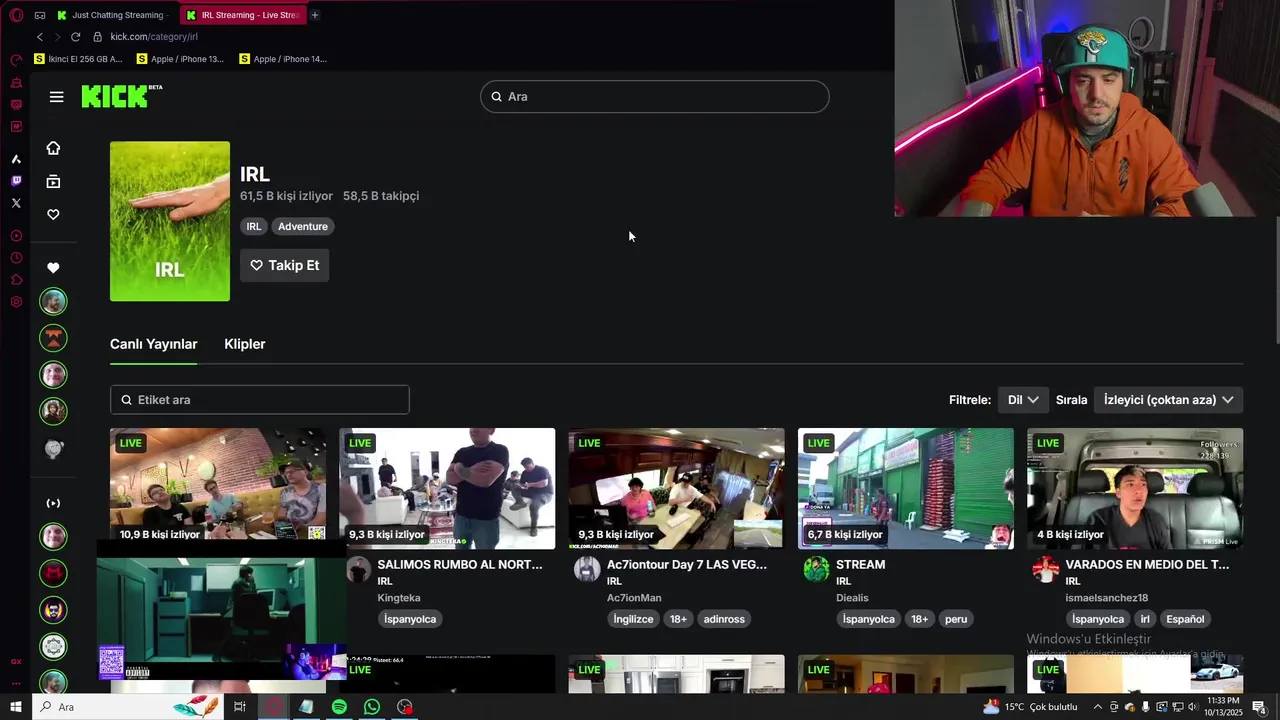The image size is (1280, 720).
Task: Click the Adventure tag
Action: pos(303,226)
